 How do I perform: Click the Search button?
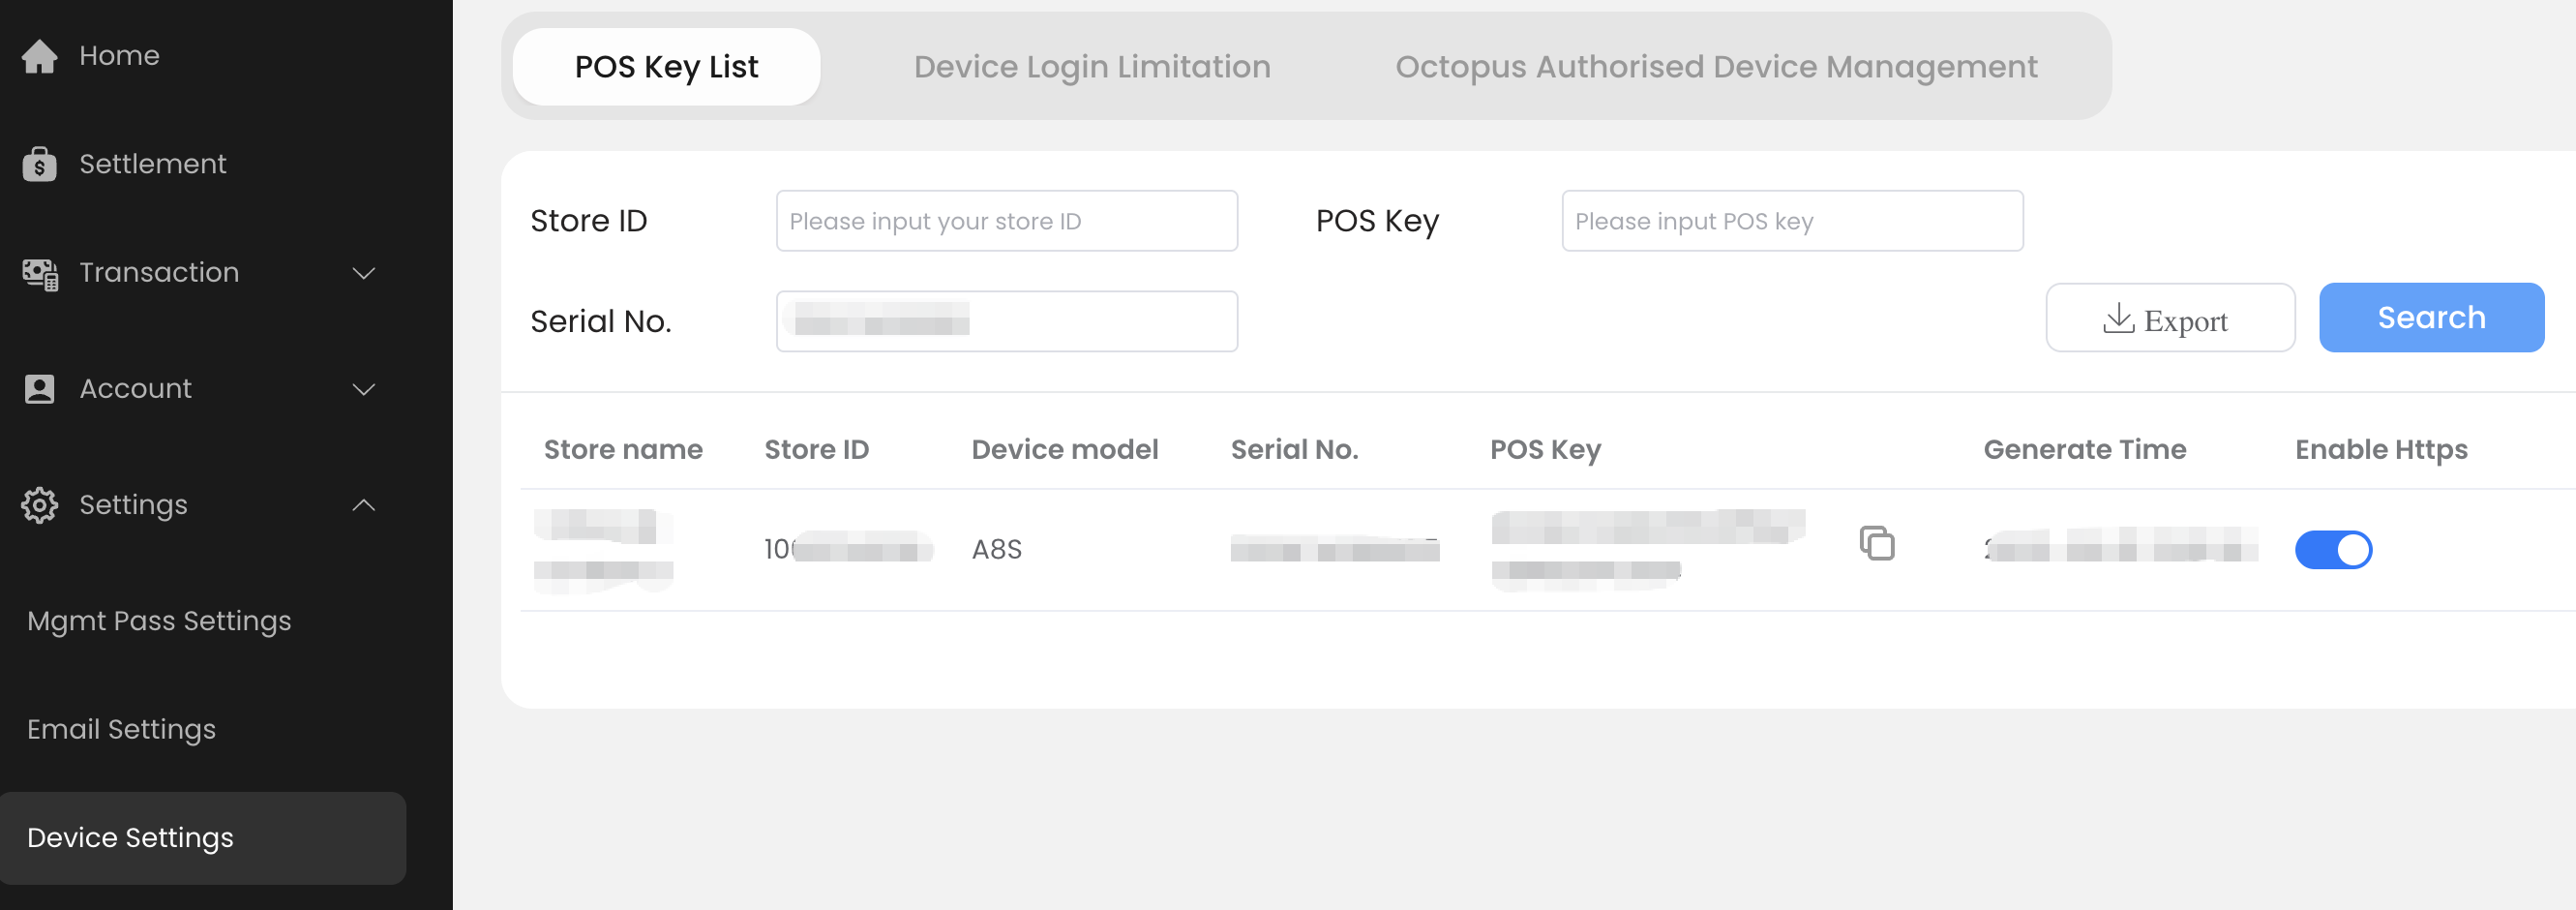pyautogui.click(x=2431, y=317)
